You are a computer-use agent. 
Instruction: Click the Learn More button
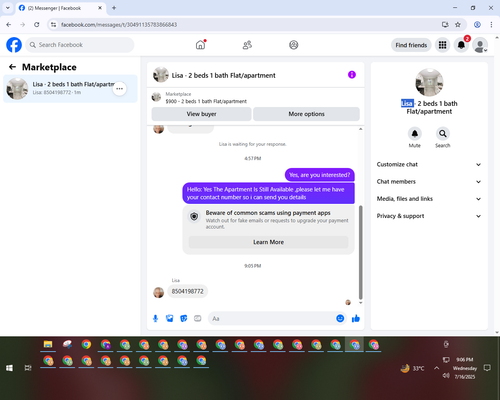click(x=268, y=242)
